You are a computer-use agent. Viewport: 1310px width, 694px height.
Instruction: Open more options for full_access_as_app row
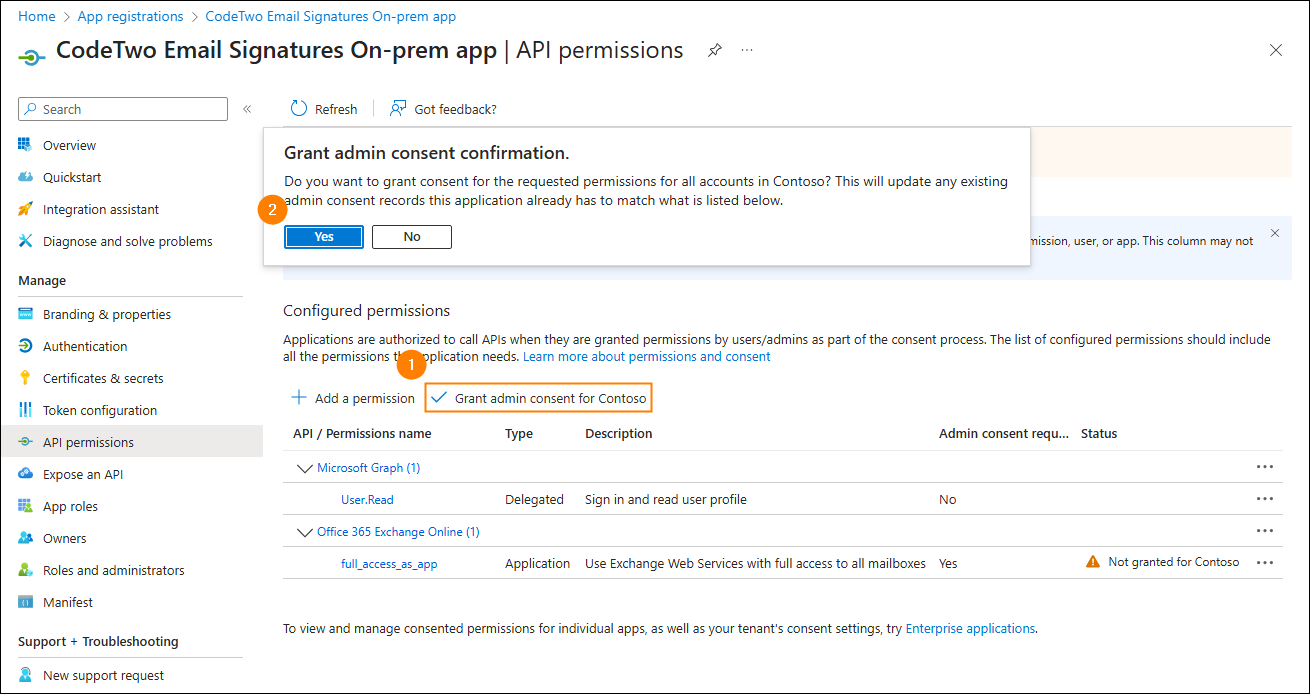pyautogui.click(x=1264, y=563)
